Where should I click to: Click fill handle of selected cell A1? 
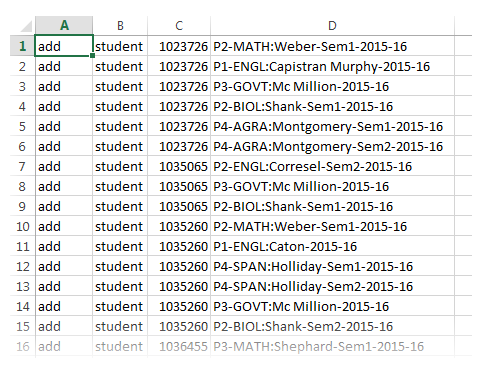pyautogui.click(x=92, y=55)
